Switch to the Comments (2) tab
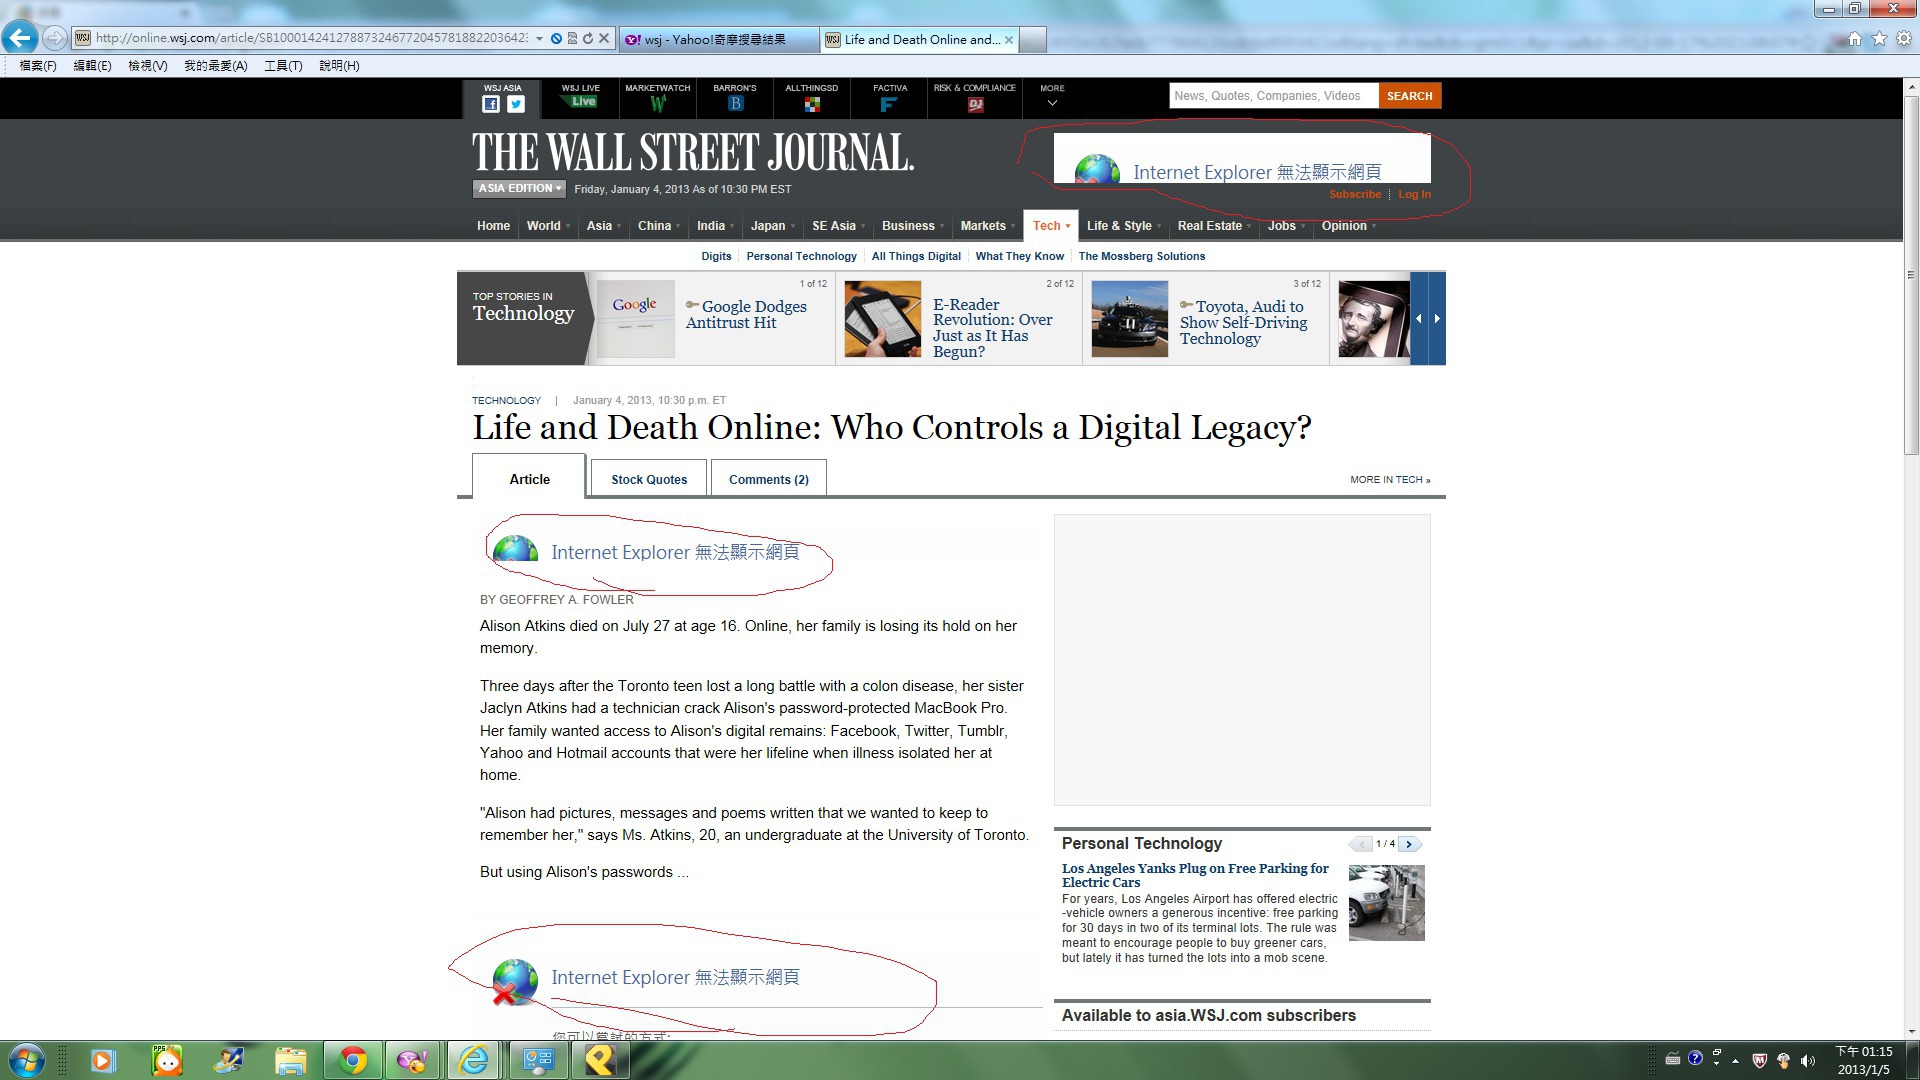 [768, 479]
